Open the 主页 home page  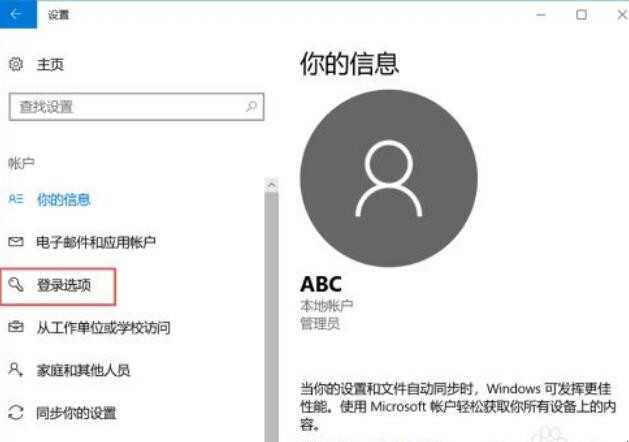(x=50, y=65)
